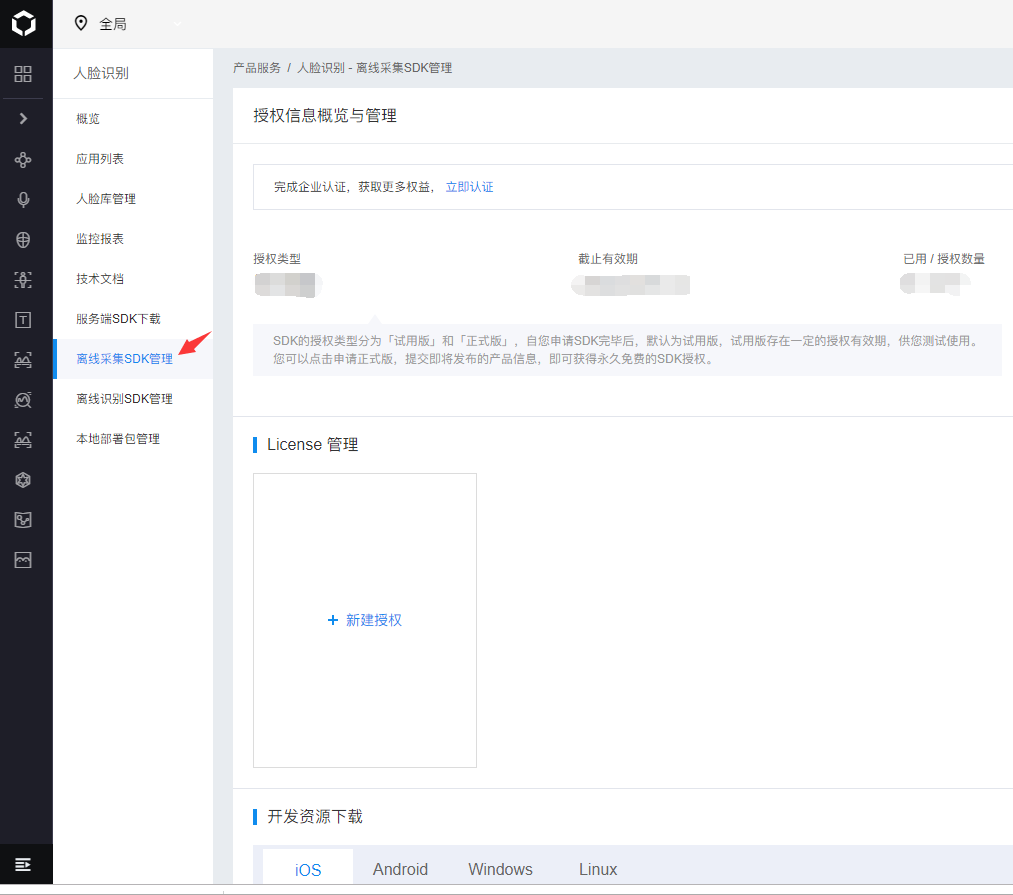Click the 立即认证 link
Viewport: 1013px width, 895px height.
point(470,187)
